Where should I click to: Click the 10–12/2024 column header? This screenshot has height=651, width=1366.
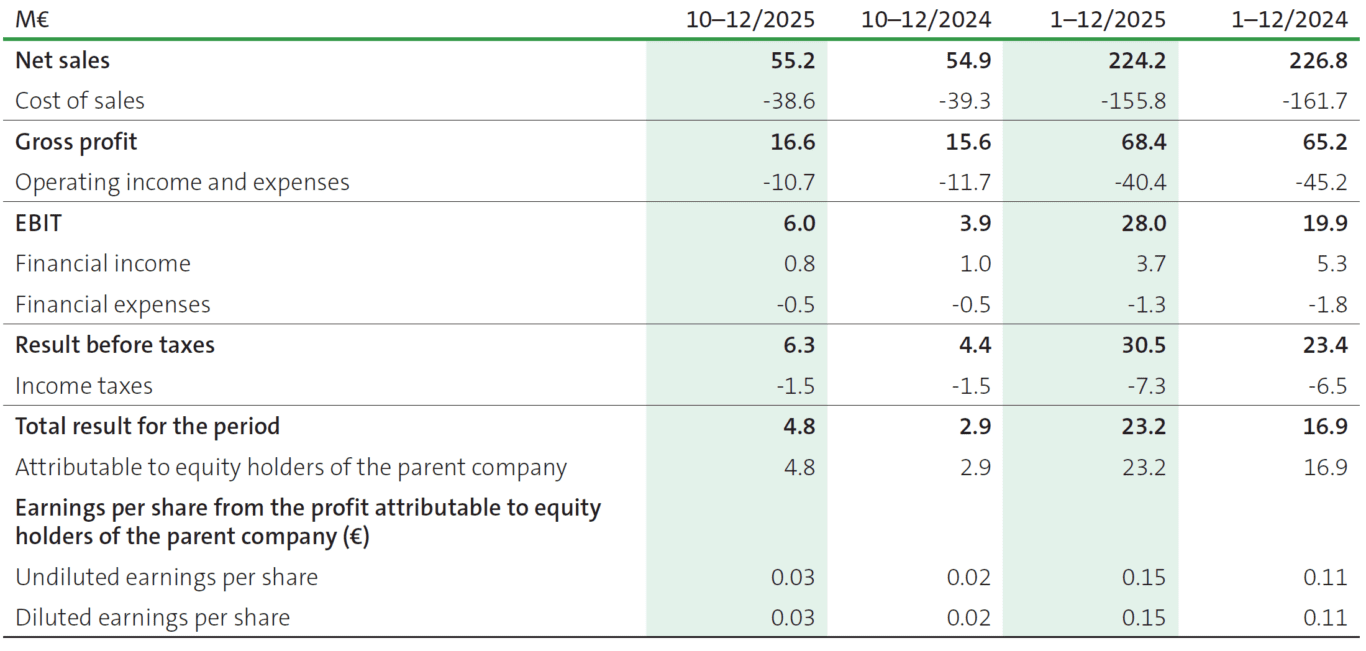tap(926, 19)
